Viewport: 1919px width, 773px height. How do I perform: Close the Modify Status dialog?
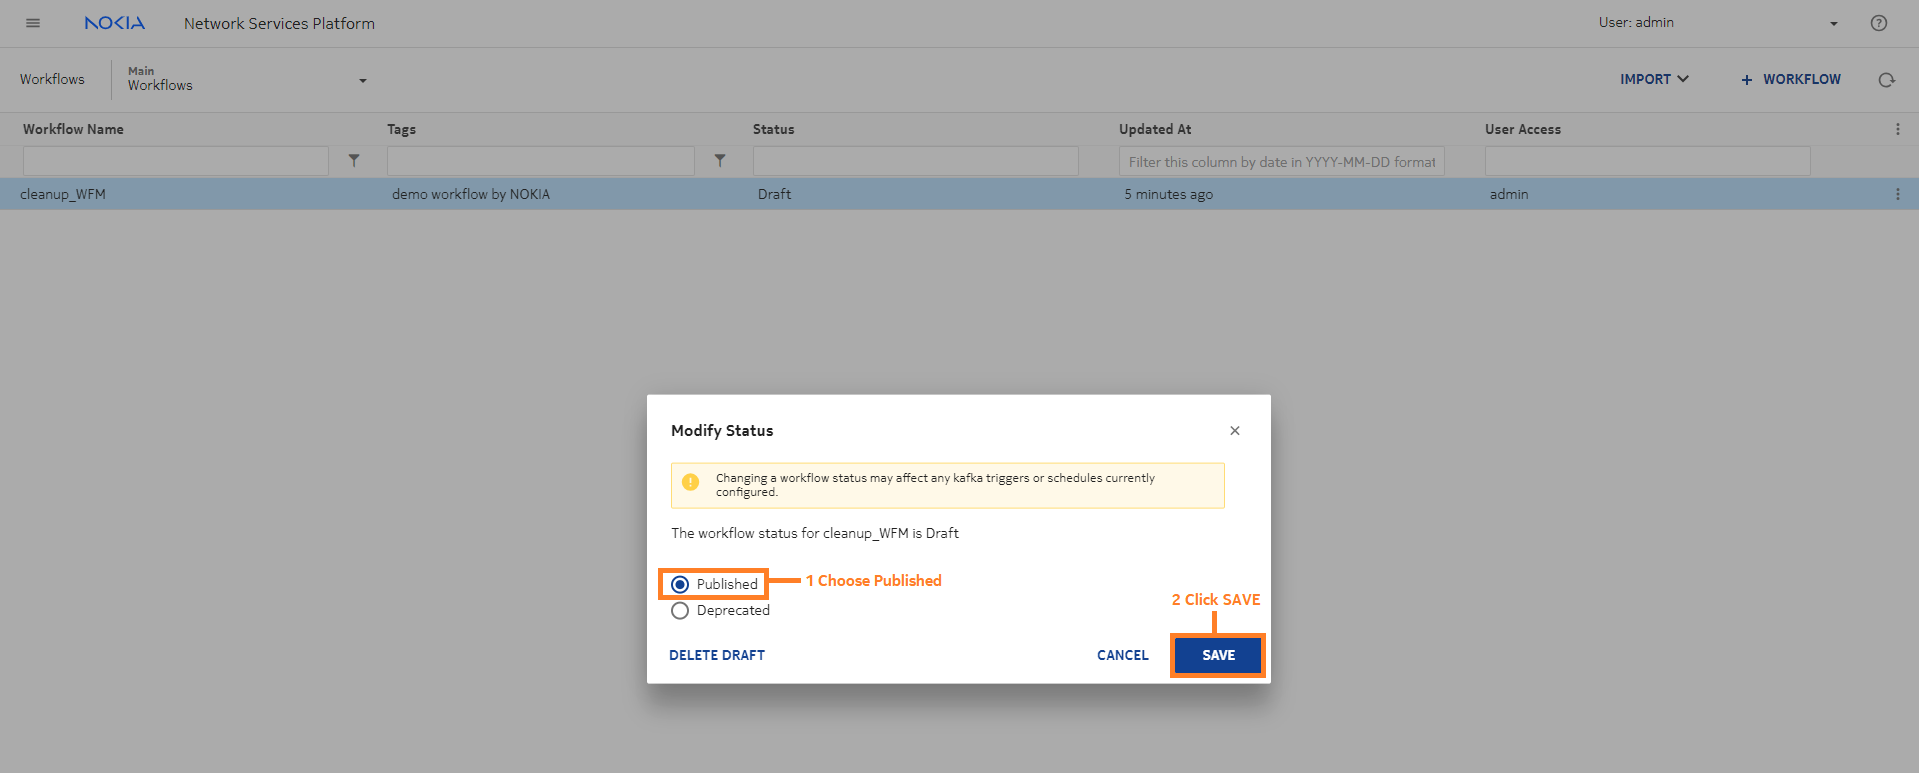pos(1235,430)
